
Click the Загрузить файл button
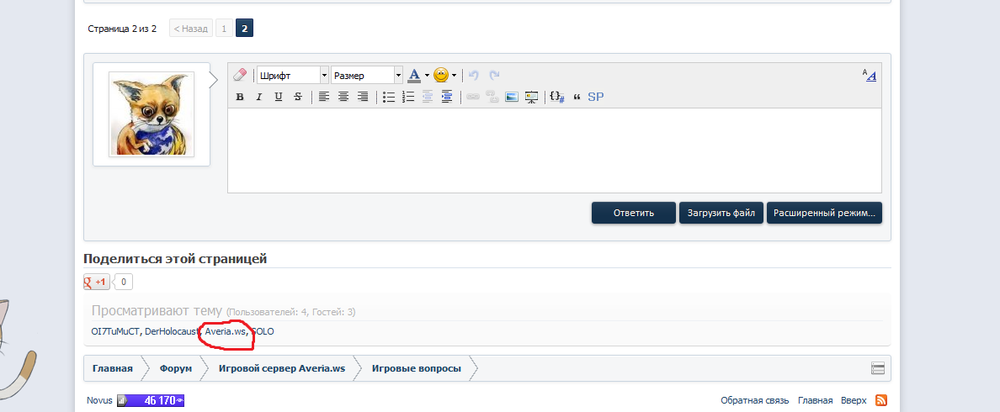(x=721, y=212)
